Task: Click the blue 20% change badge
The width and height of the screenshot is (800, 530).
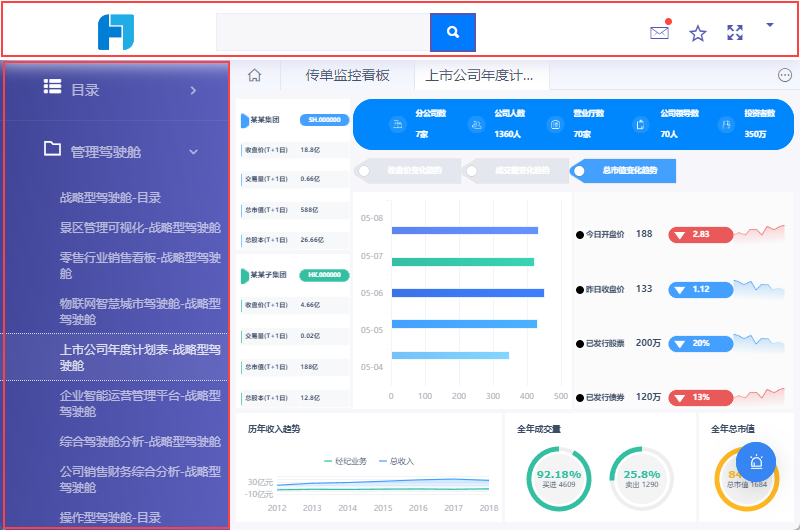Action: click(701, 344)
